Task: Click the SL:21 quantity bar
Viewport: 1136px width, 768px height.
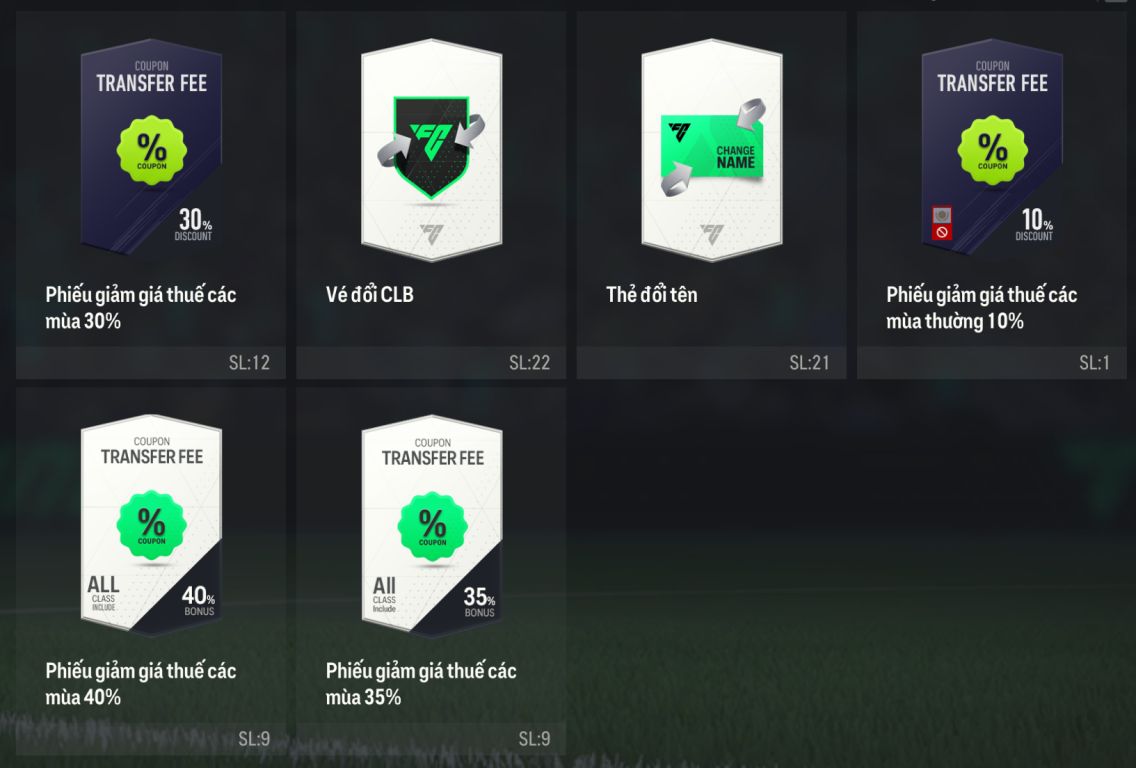Action: click(711, 362)
